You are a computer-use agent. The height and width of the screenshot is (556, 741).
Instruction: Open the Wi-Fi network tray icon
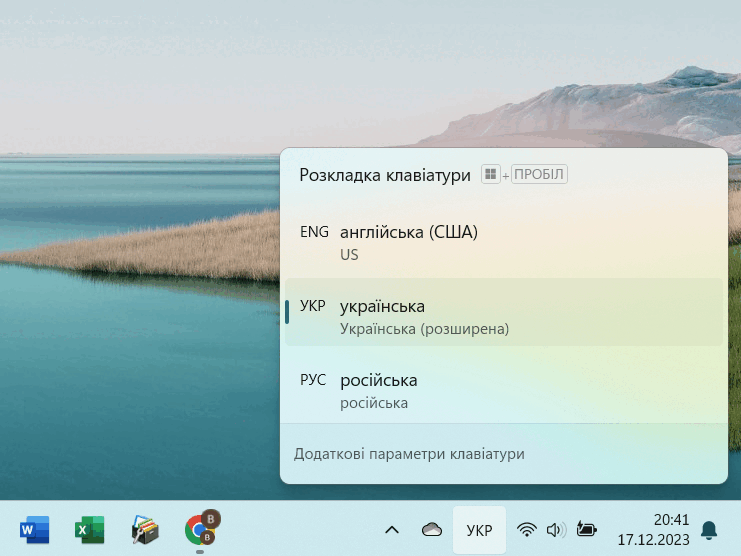coord(526,530)
